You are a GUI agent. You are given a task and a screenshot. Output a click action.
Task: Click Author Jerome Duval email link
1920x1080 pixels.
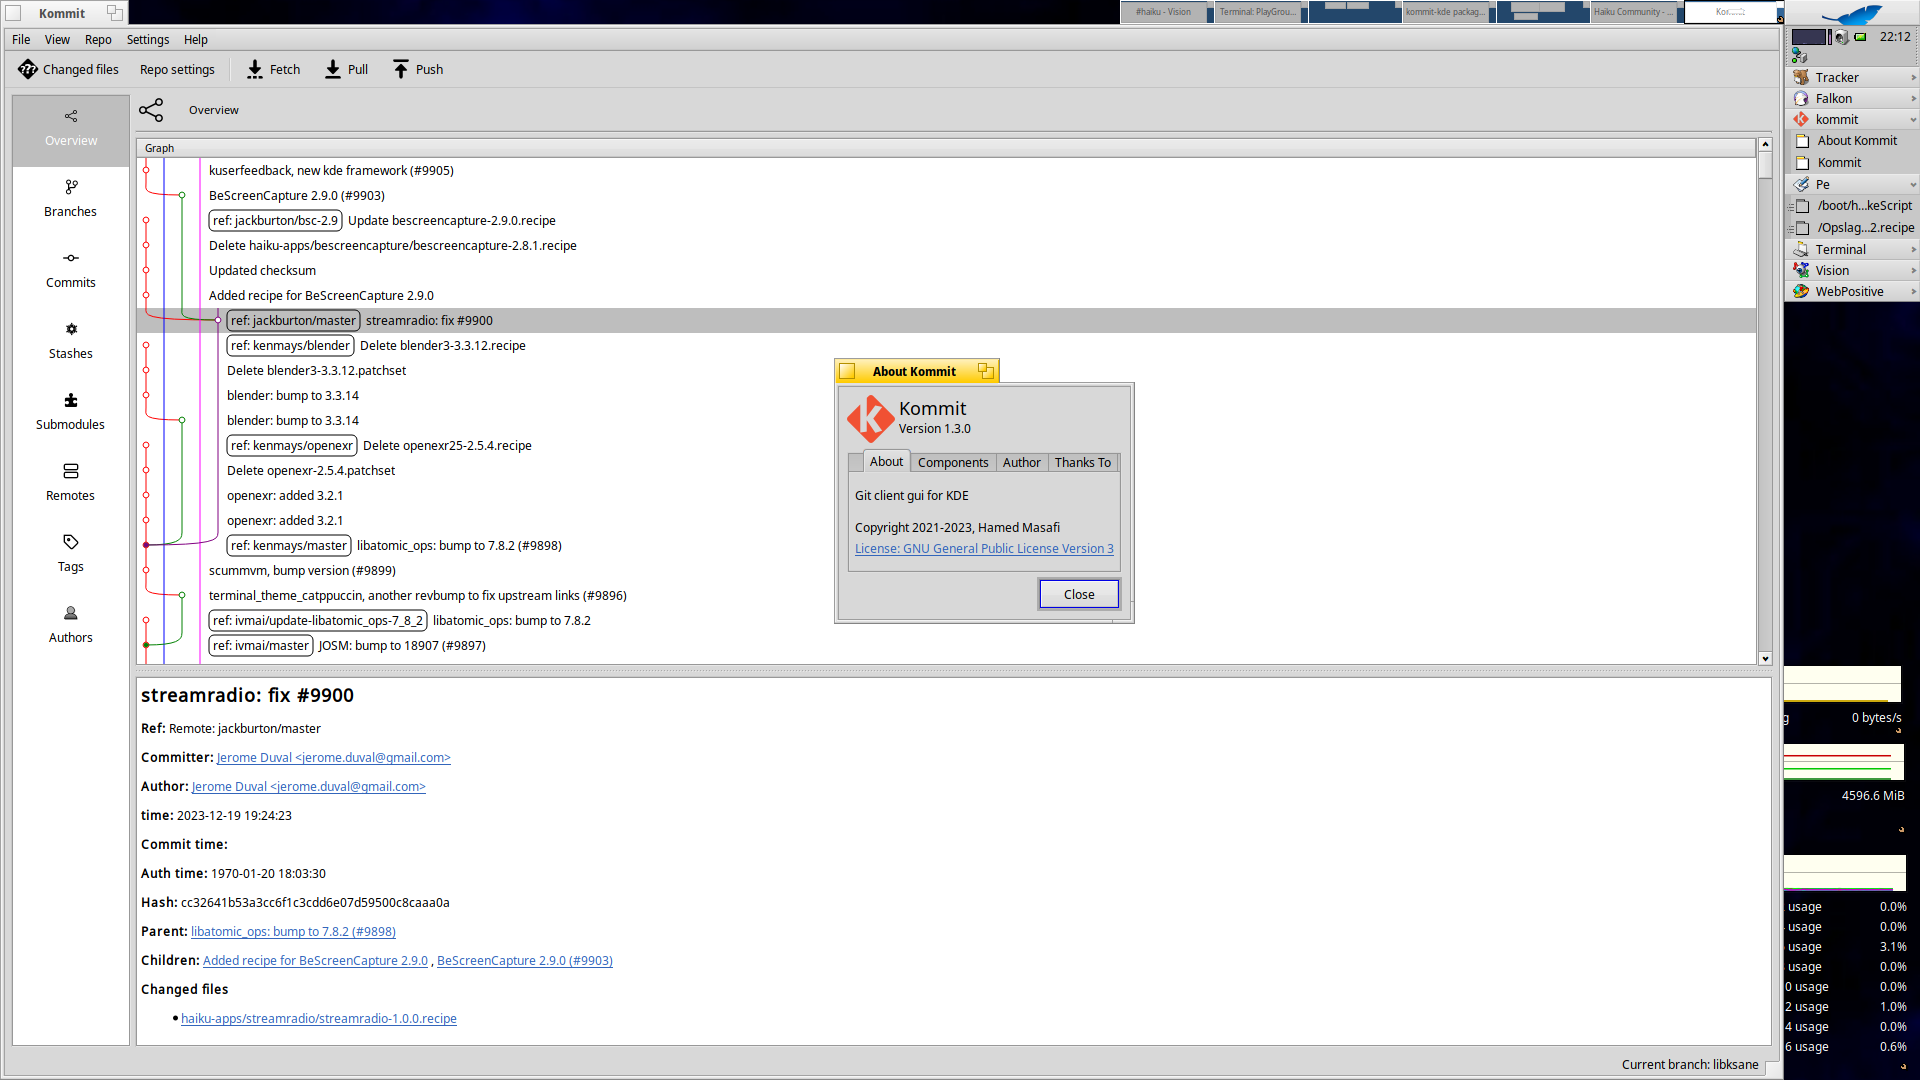click(x=309, y=786)
